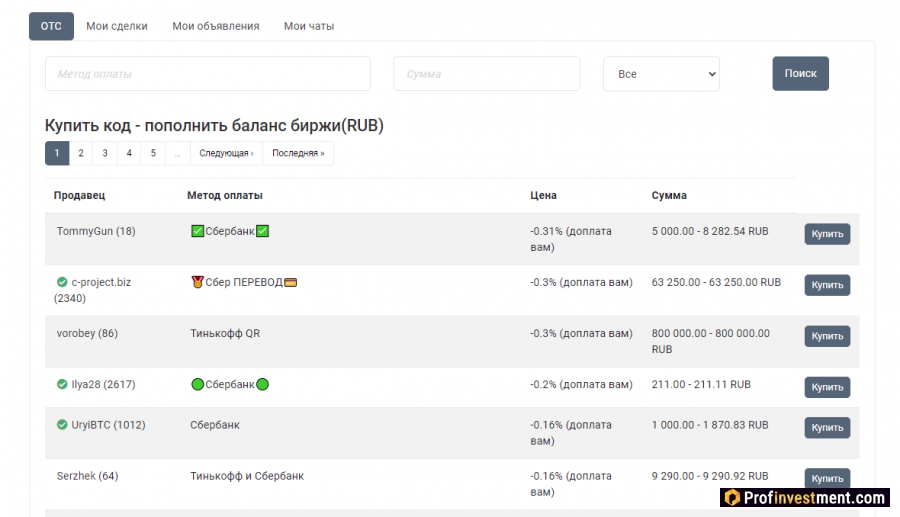The width and height of the screenshot is (900, 517).
Task: Open the Мои сделки tab
Action: point(117,26)
